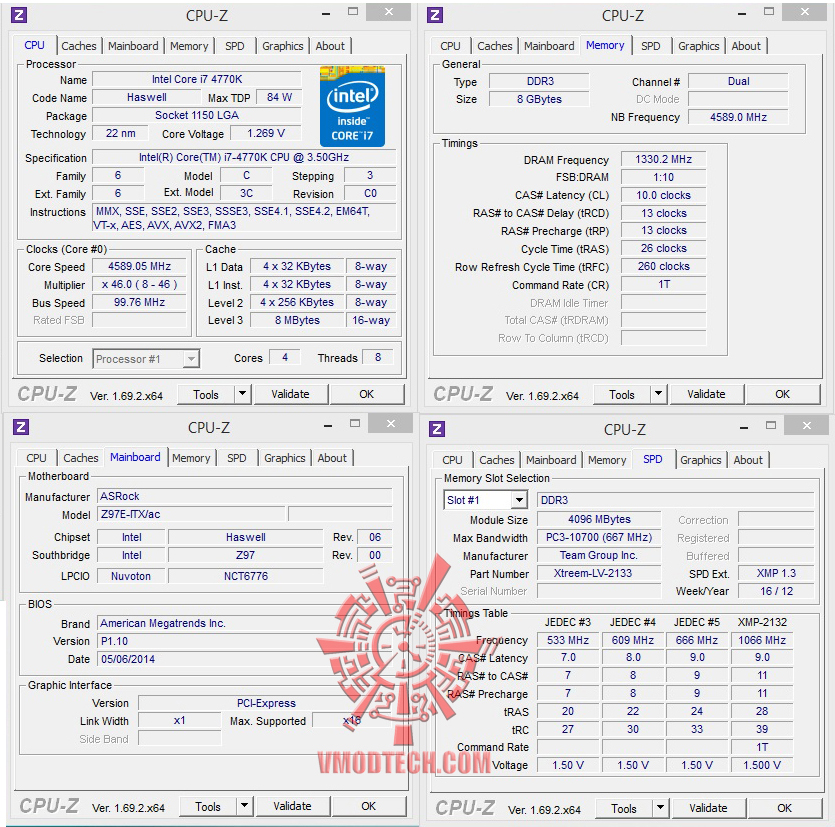Screen dimensions: 835x827
Task: Open Tools dropdown arrow in Memory window
Action: pos(658,394)
